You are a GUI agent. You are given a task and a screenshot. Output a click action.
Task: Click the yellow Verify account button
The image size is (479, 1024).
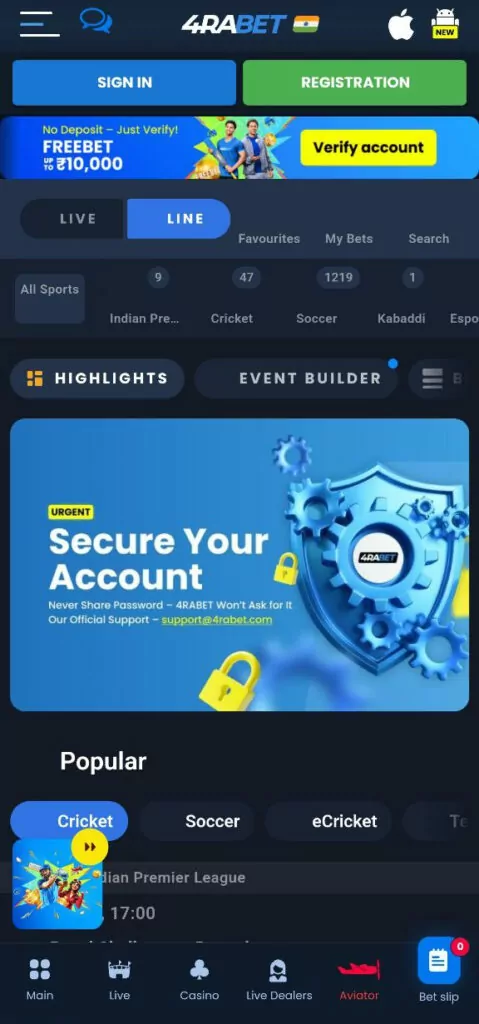tap(369, 148)
